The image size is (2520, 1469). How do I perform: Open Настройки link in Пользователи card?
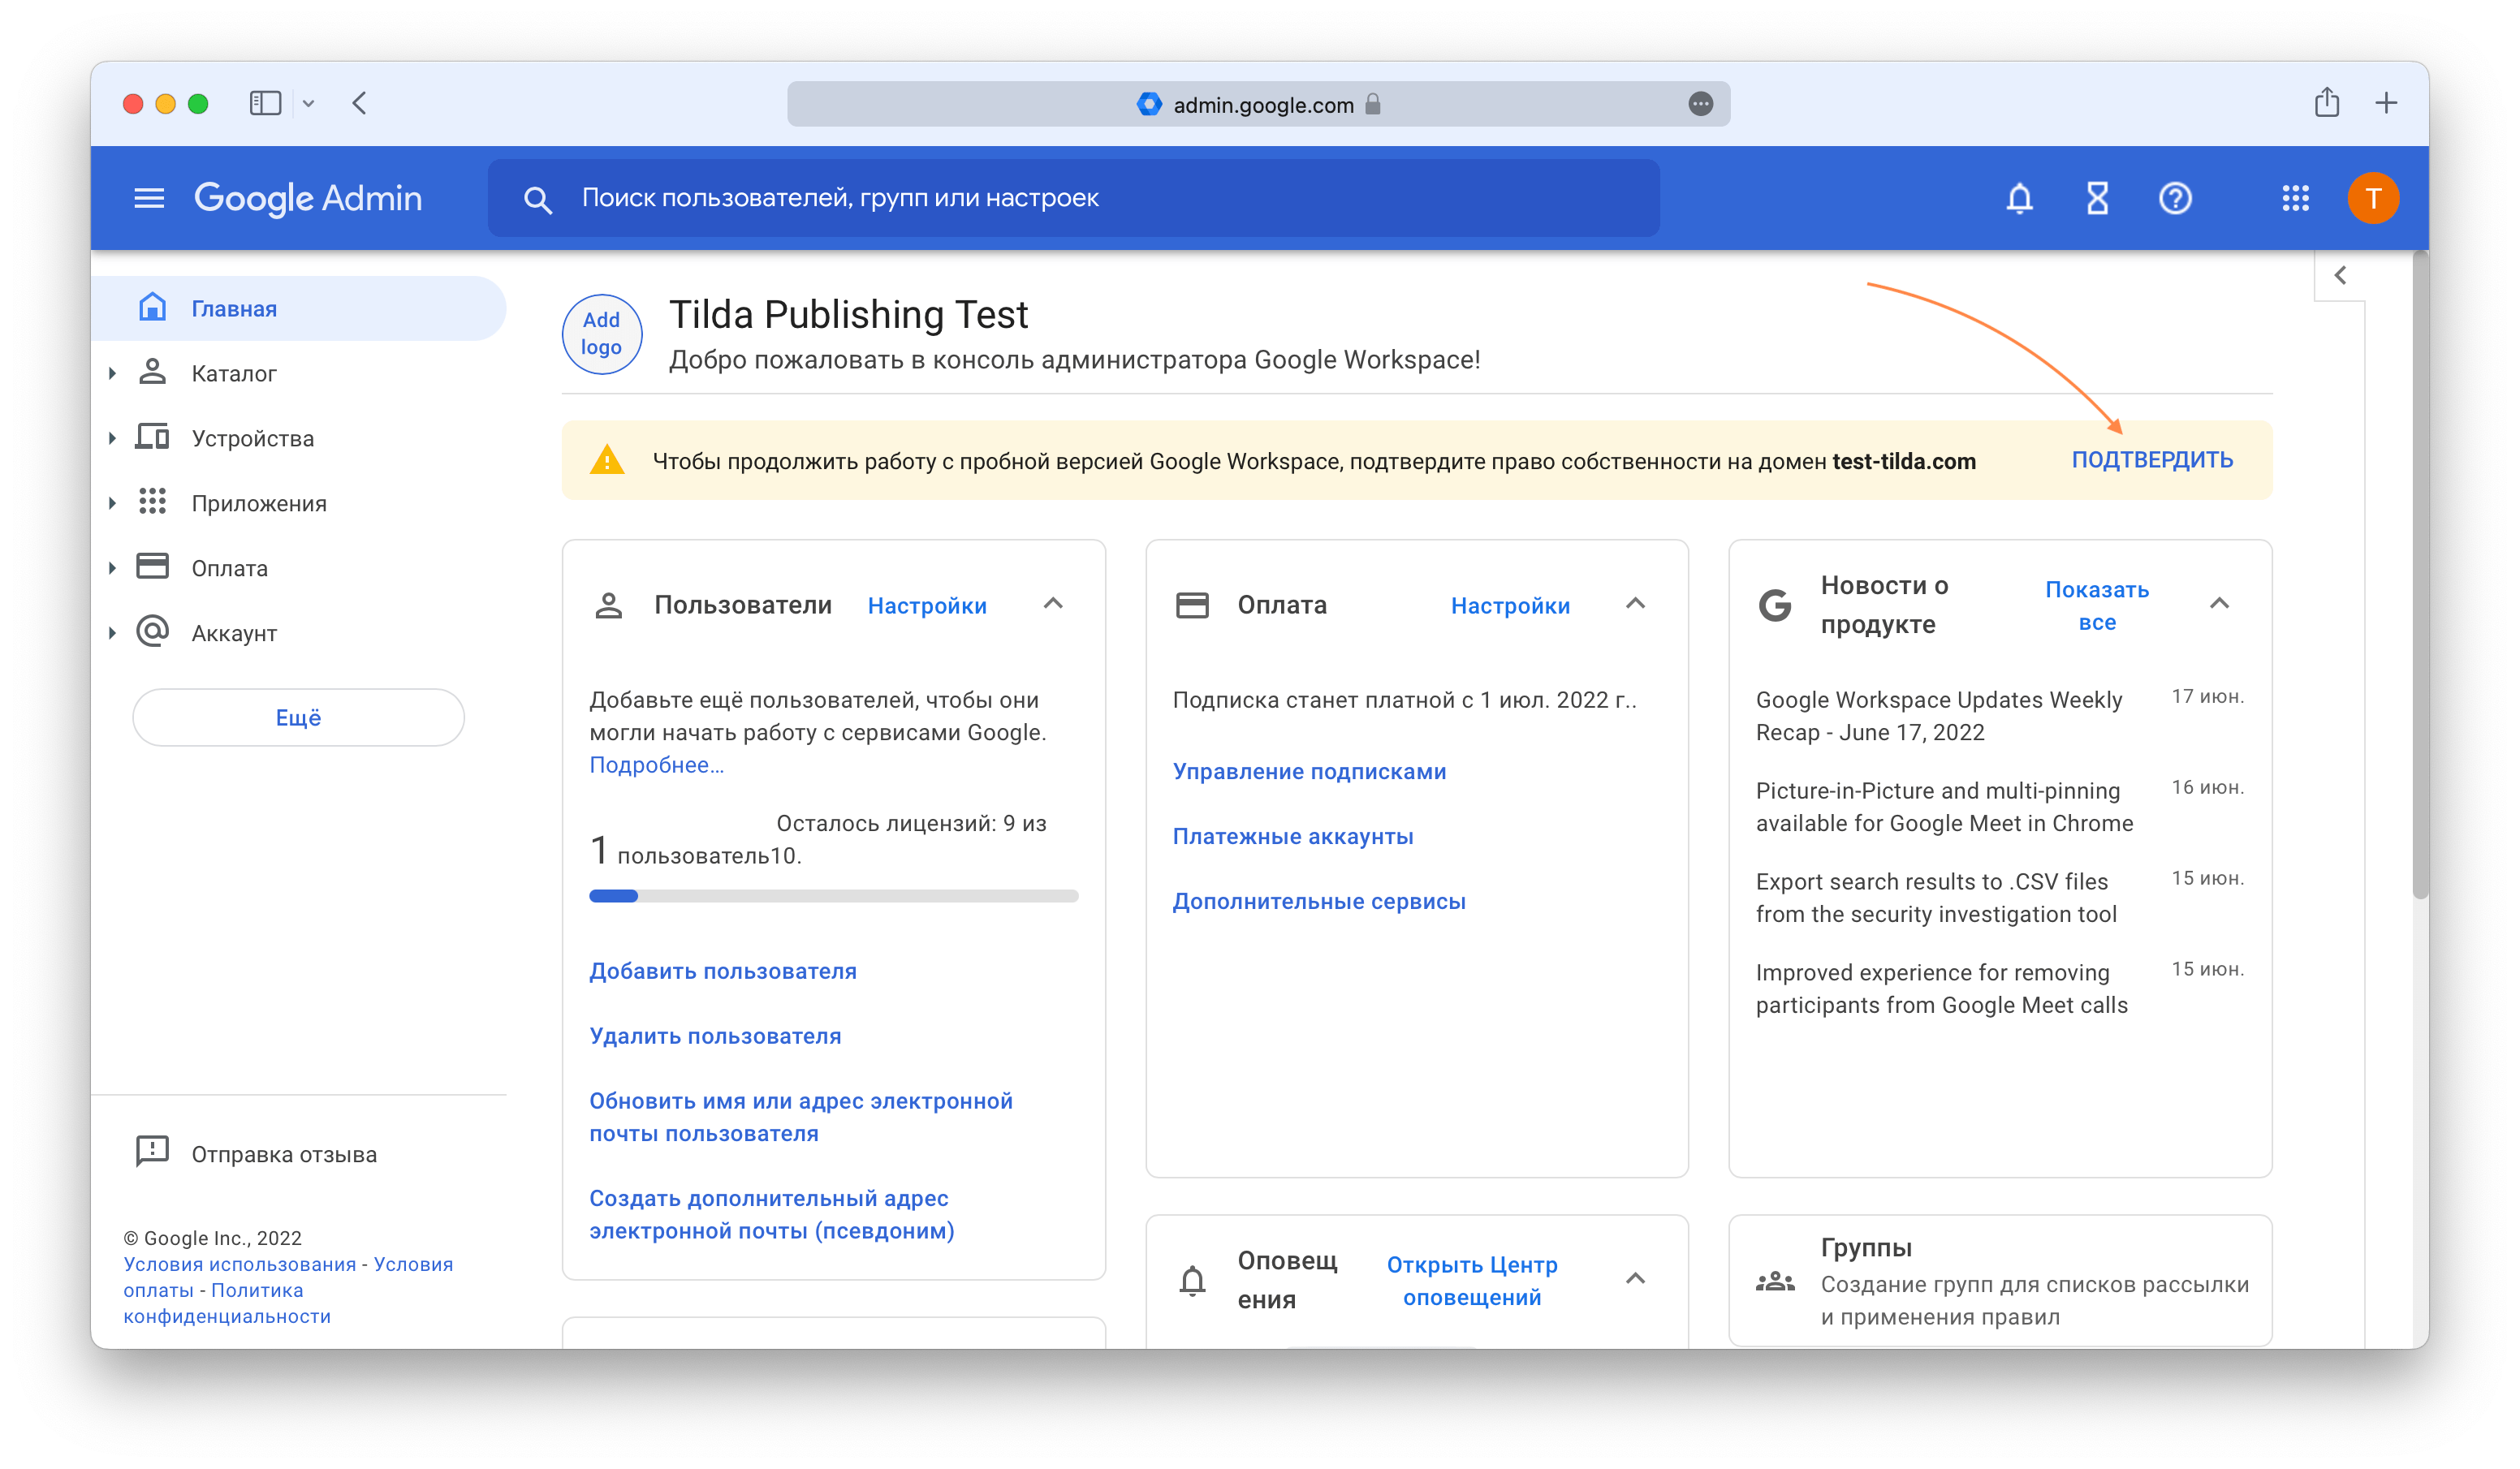(927, 605)
